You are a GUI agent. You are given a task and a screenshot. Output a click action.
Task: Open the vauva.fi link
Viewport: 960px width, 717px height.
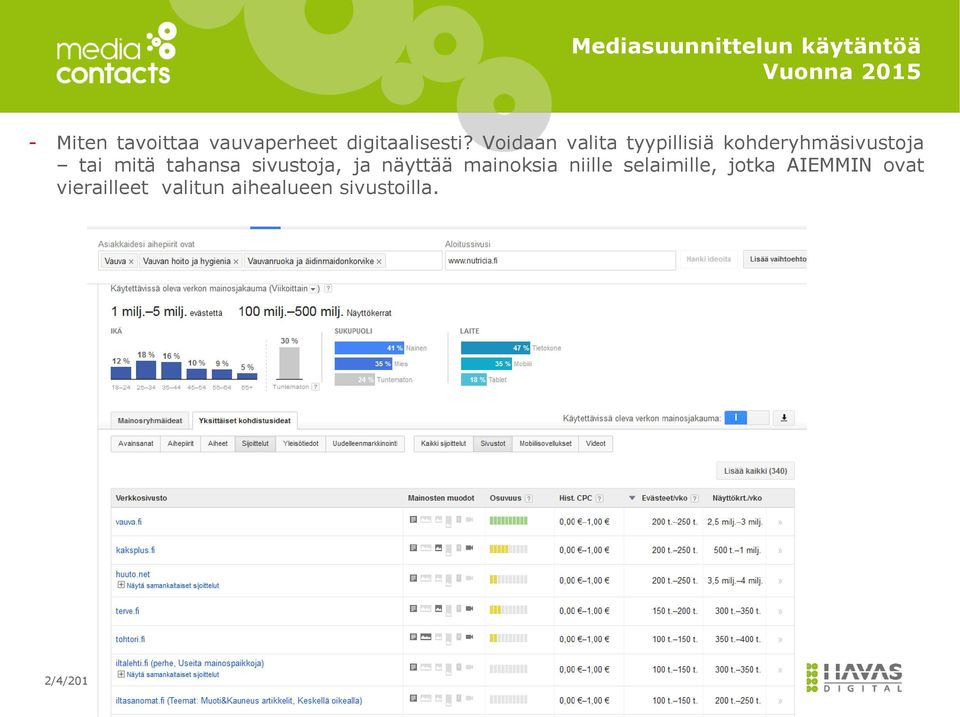(x=129, y=522)
